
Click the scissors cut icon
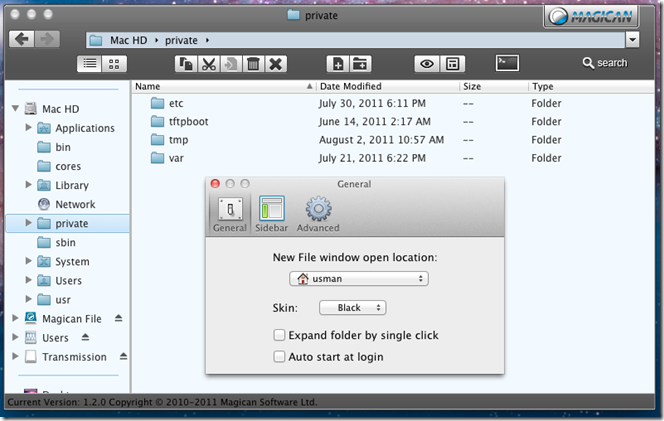[209, 64]
